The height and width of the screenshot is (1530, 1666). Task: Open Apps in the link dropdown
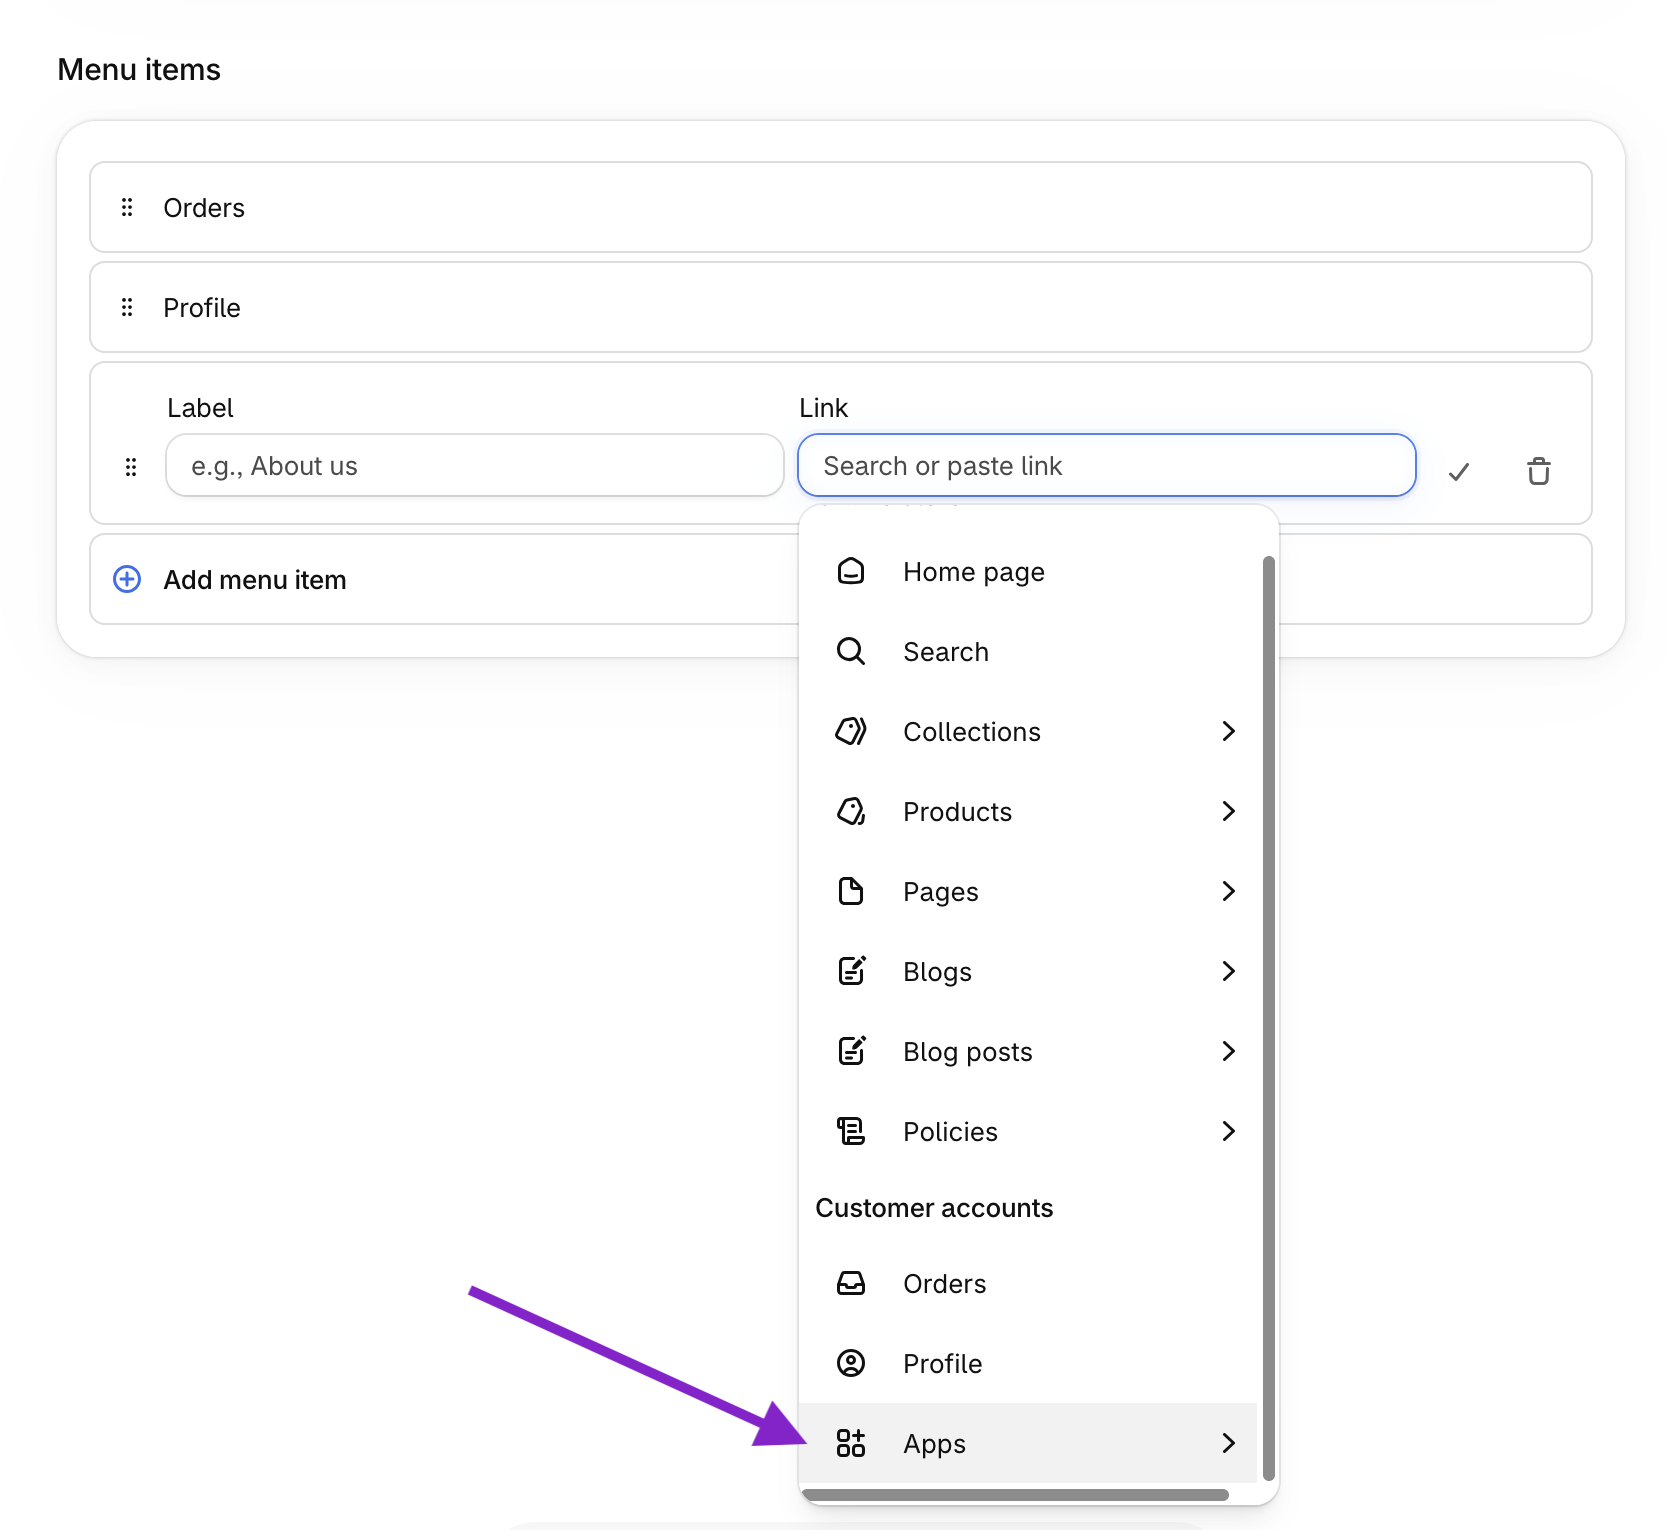click(1028, 1443)
